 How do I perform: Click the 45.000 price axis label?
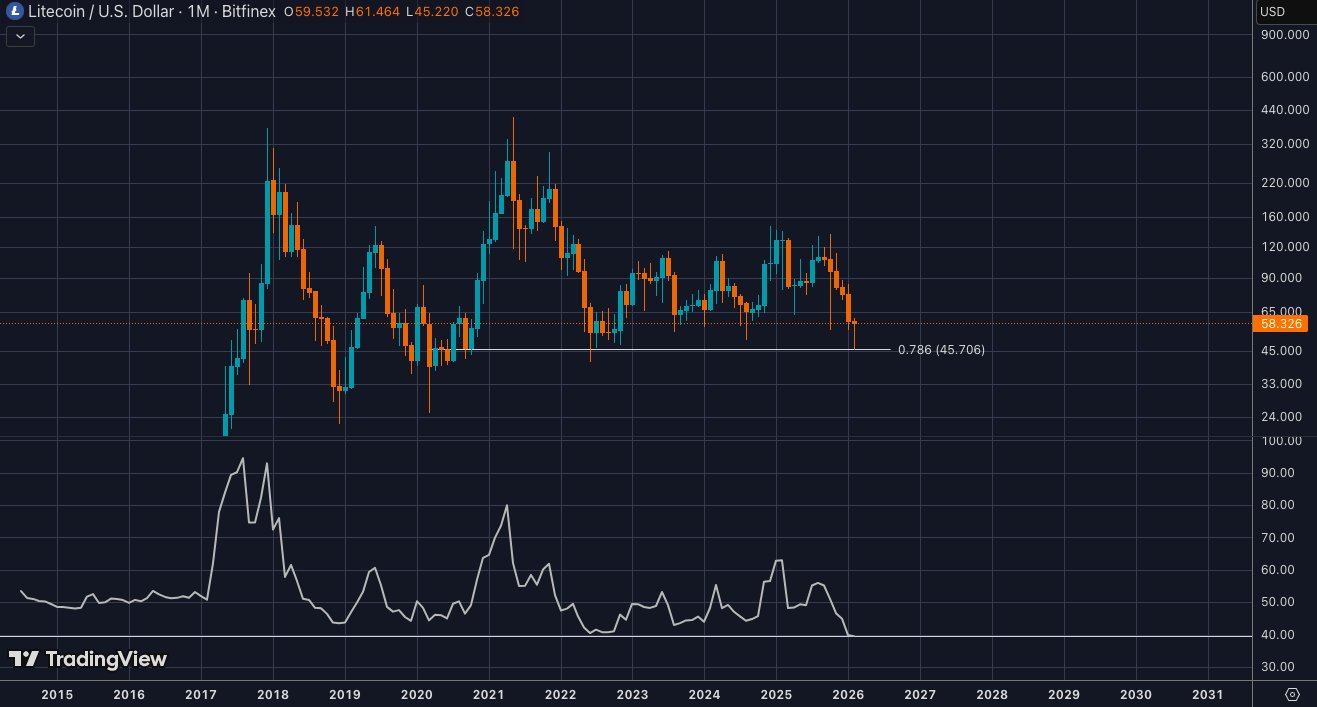[1282, 351]
